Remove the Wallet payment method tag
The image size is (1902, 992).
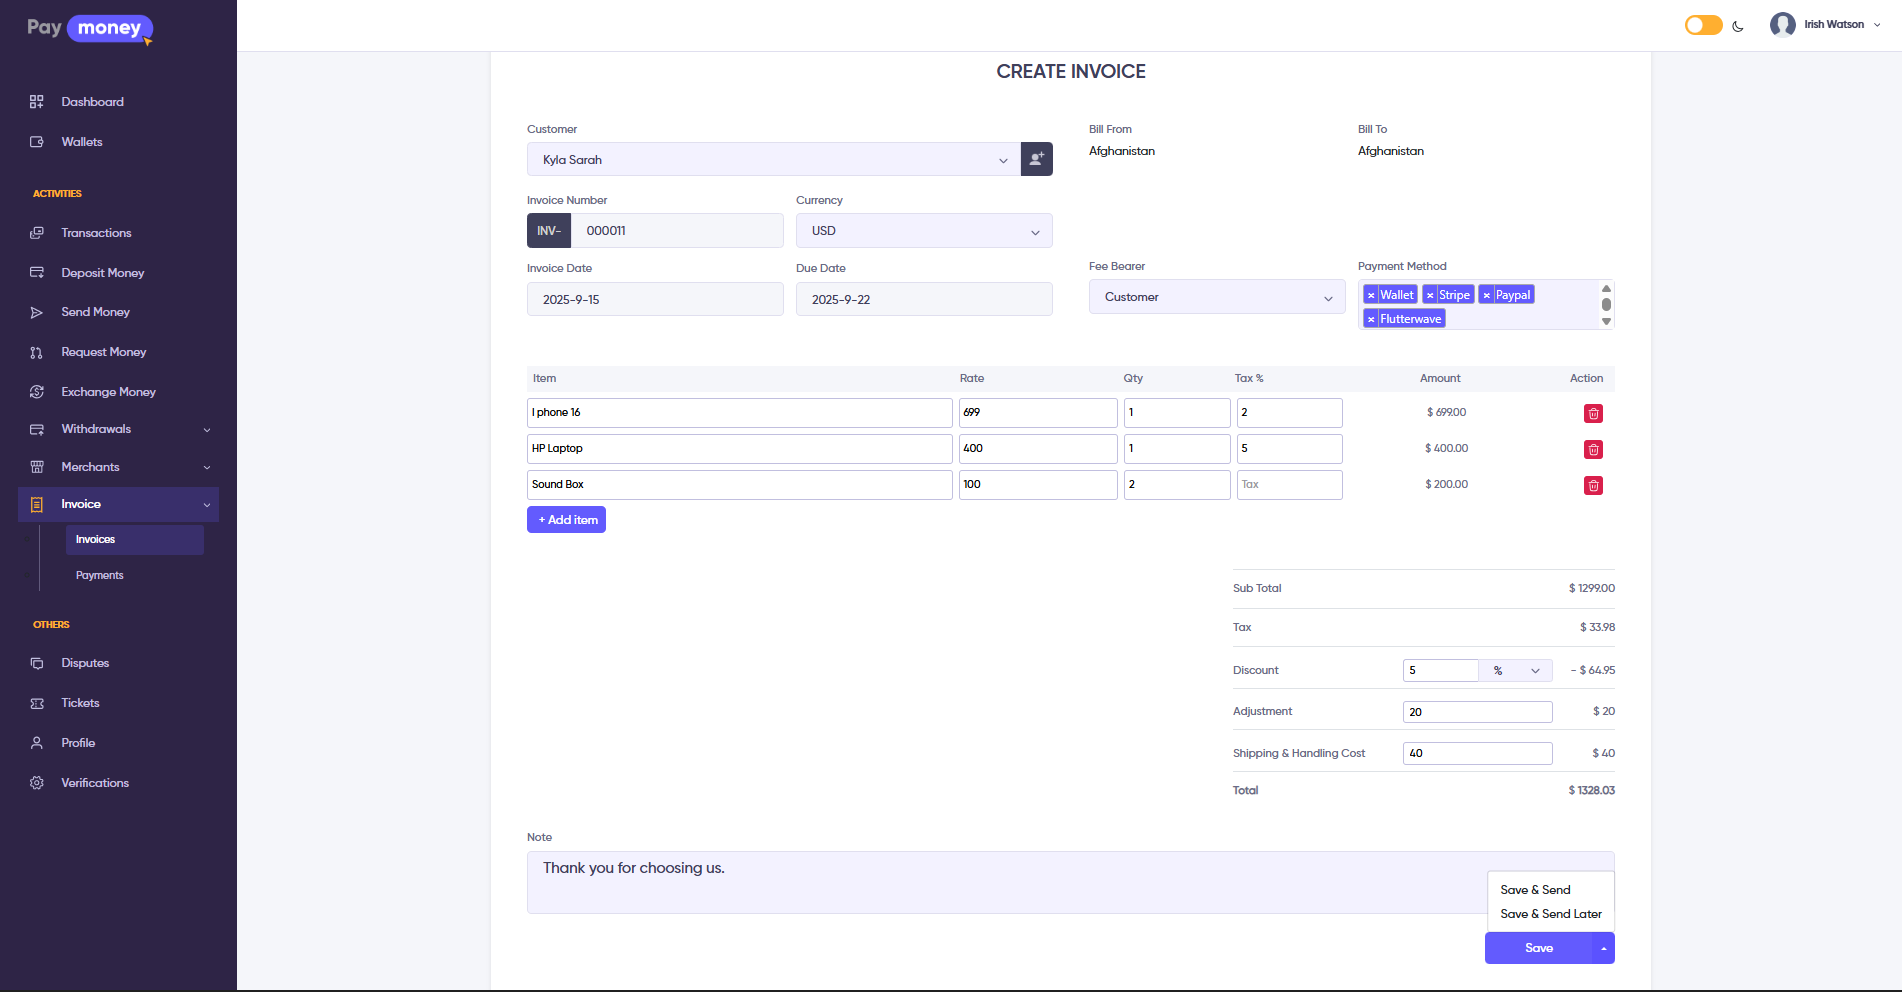[x=1371, y=295]
